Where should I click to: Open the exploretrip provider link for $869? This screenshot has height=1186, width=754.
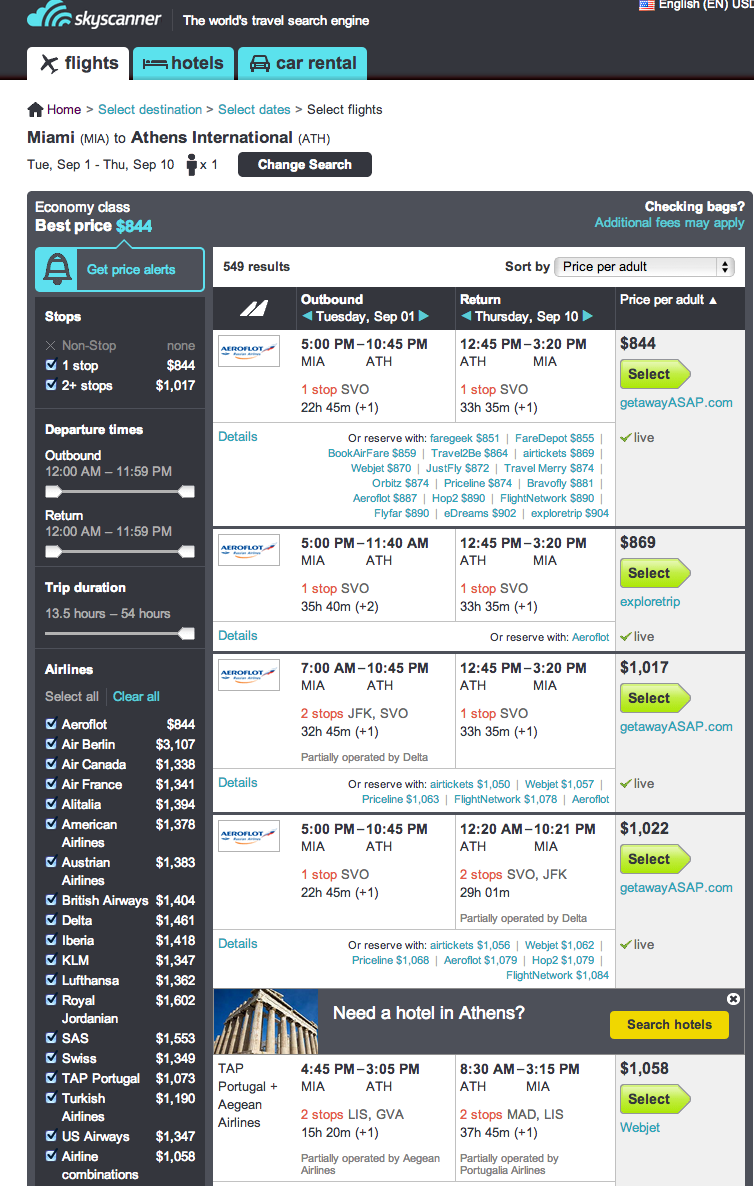[x=650, y=602]
